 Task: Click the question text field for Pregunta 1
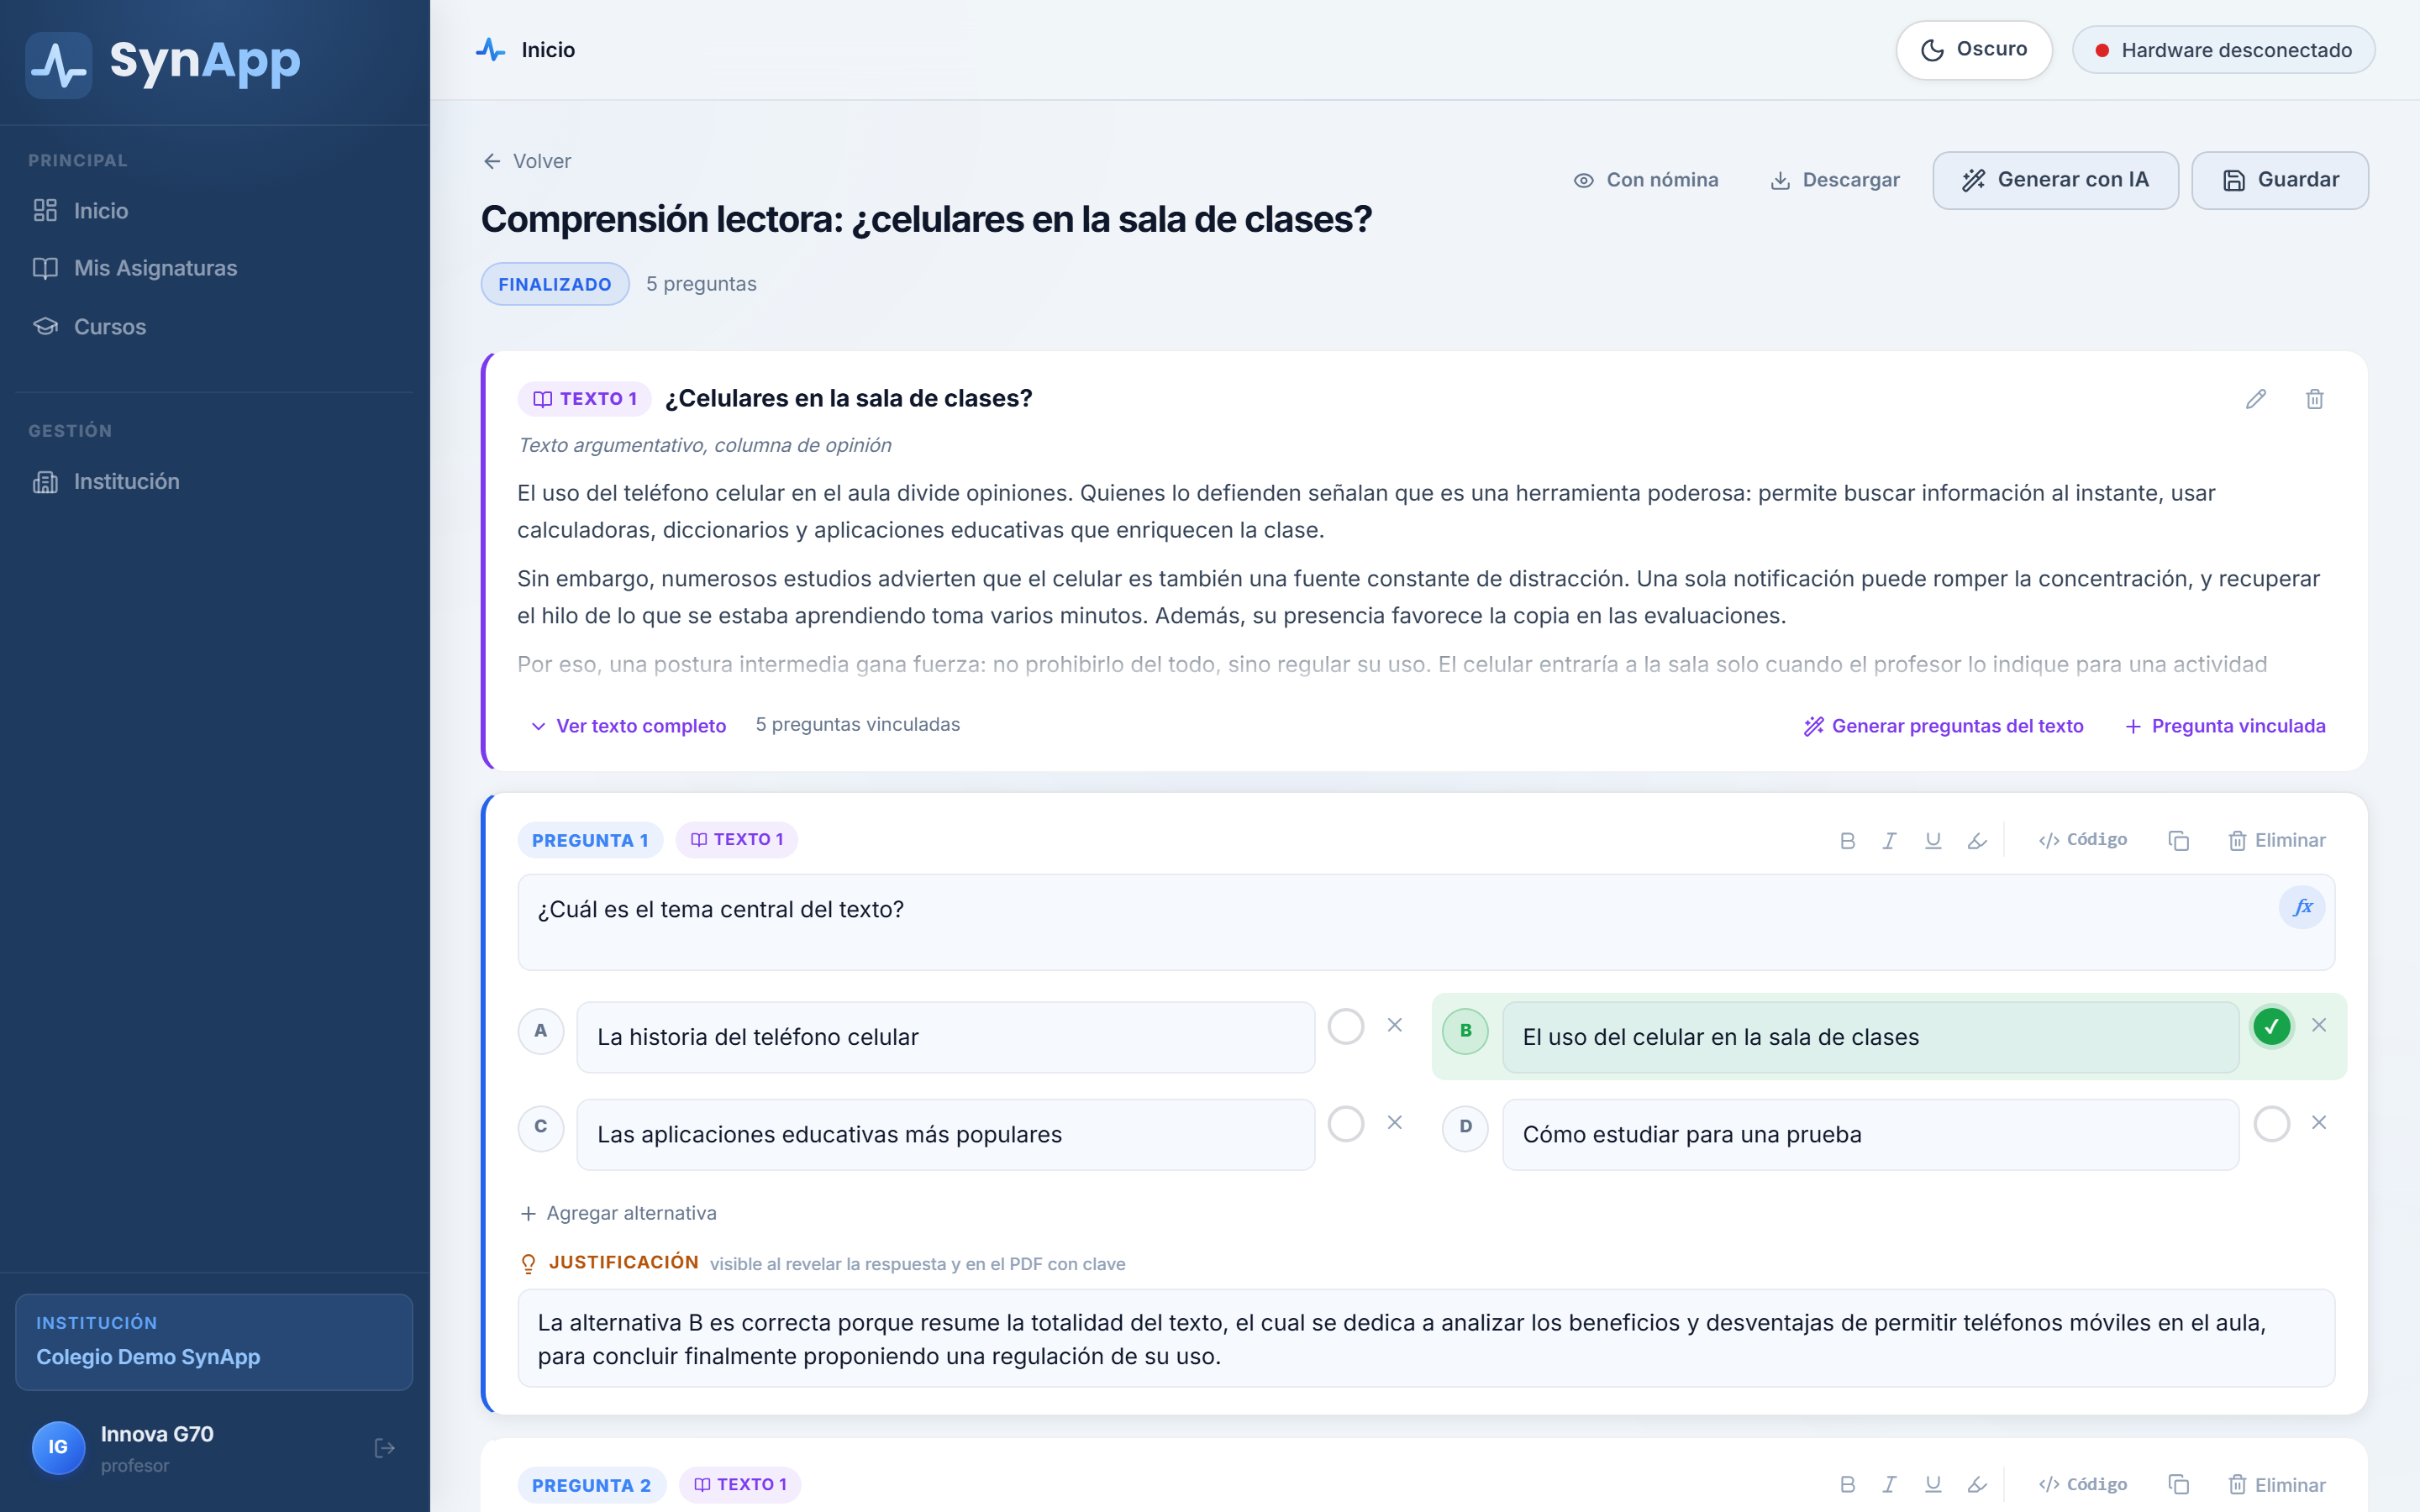[1426, 922]
